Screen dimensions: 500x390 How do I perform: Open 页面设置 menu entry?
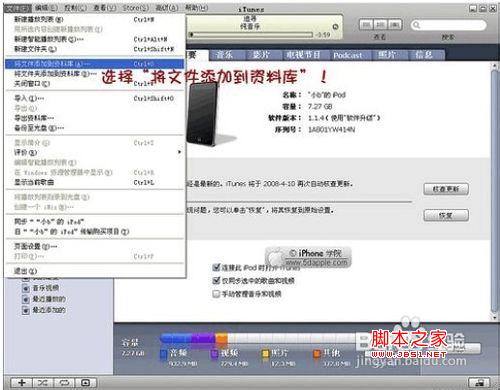[x=95, y=247]
